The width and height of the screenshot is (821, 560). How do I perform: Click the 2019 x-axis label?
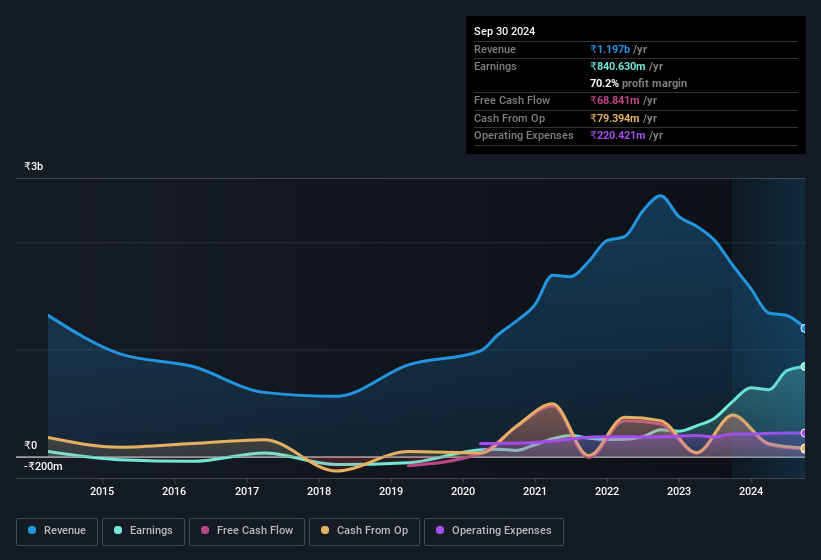391,491
